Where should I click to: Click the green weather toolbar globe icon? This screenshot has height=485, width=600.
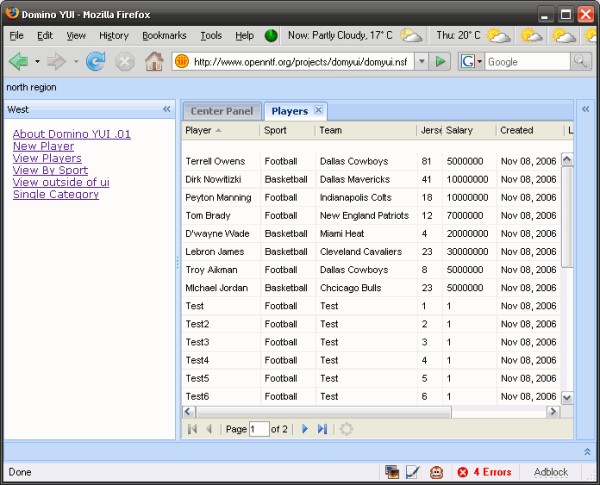[x=271, y=36]
